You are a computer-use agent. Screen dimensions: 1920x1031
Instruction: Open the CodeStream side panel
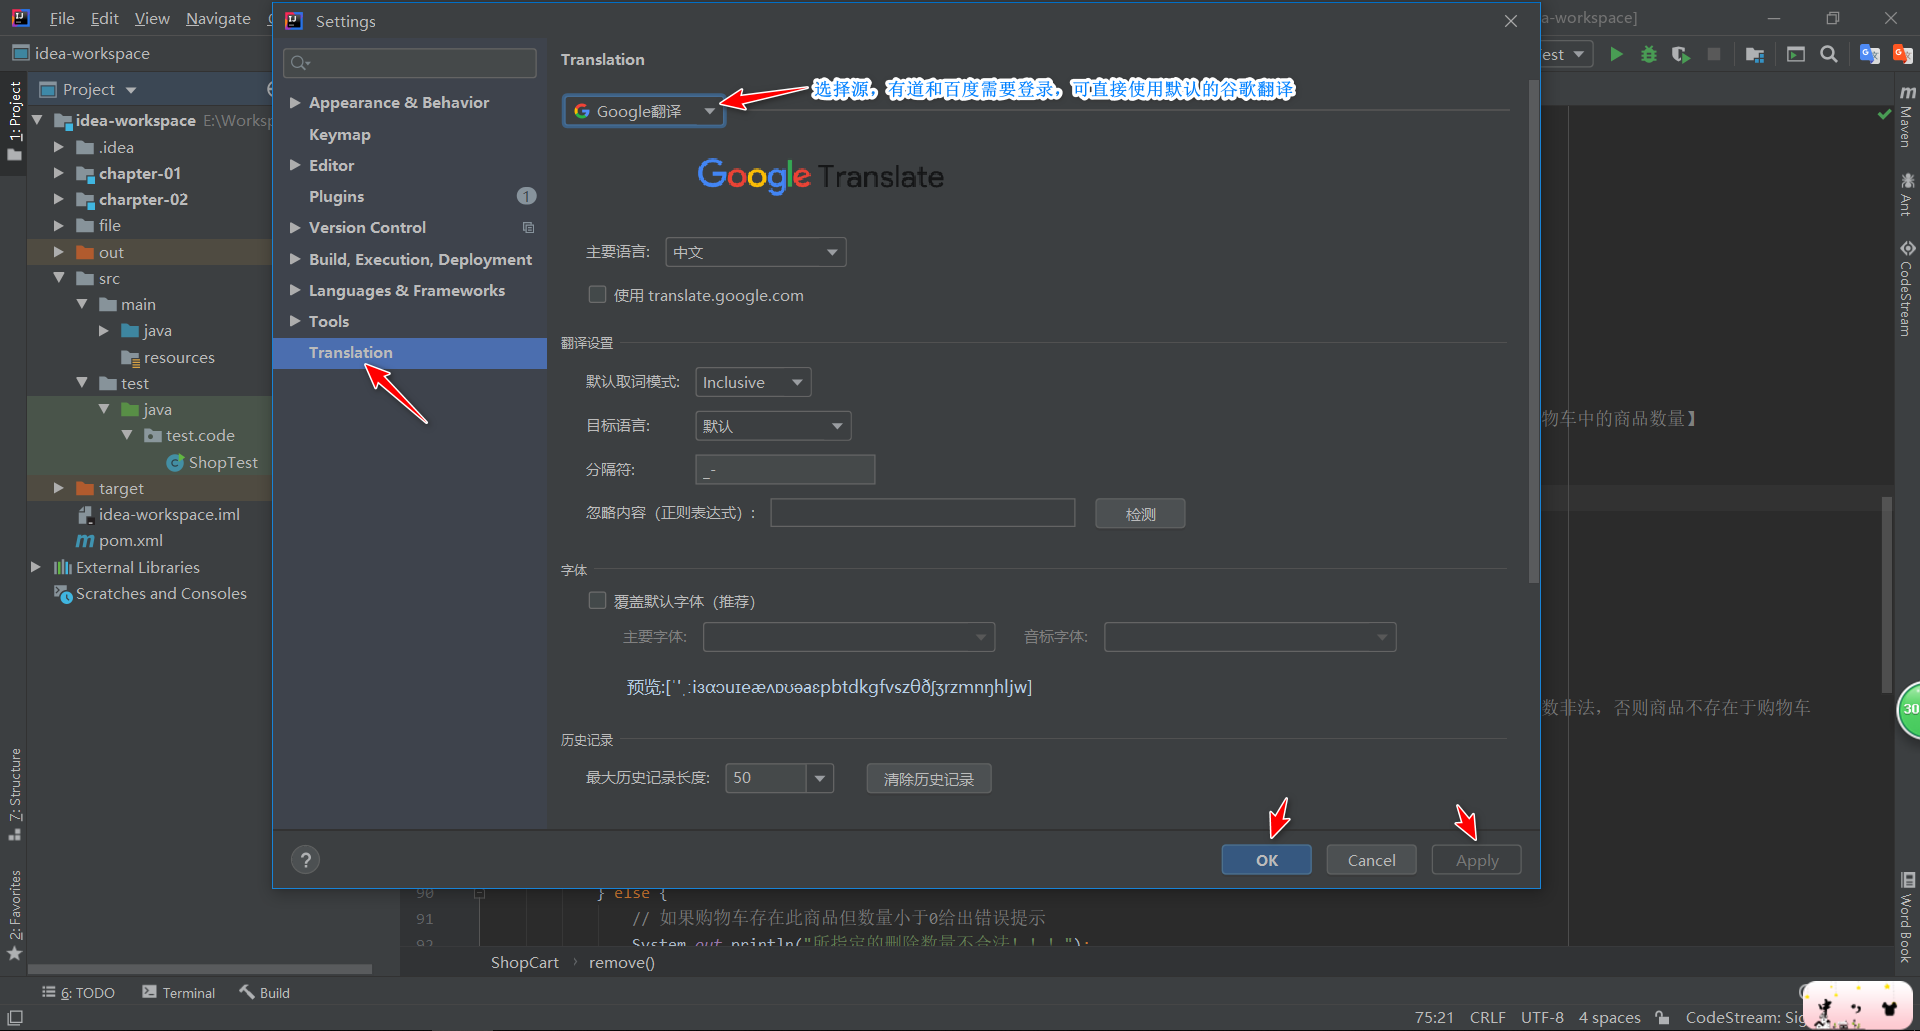pos(1907,288)
